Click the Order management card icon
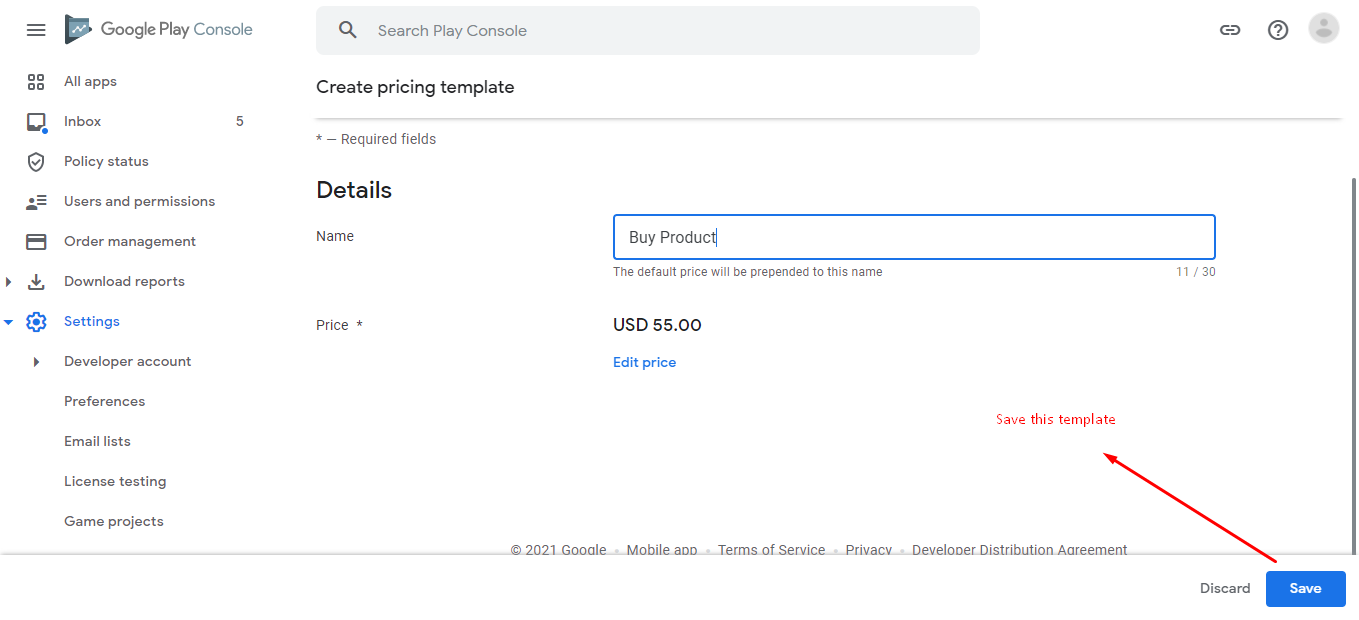Viewport: 1359px width, 620px height. coord(36,242)
